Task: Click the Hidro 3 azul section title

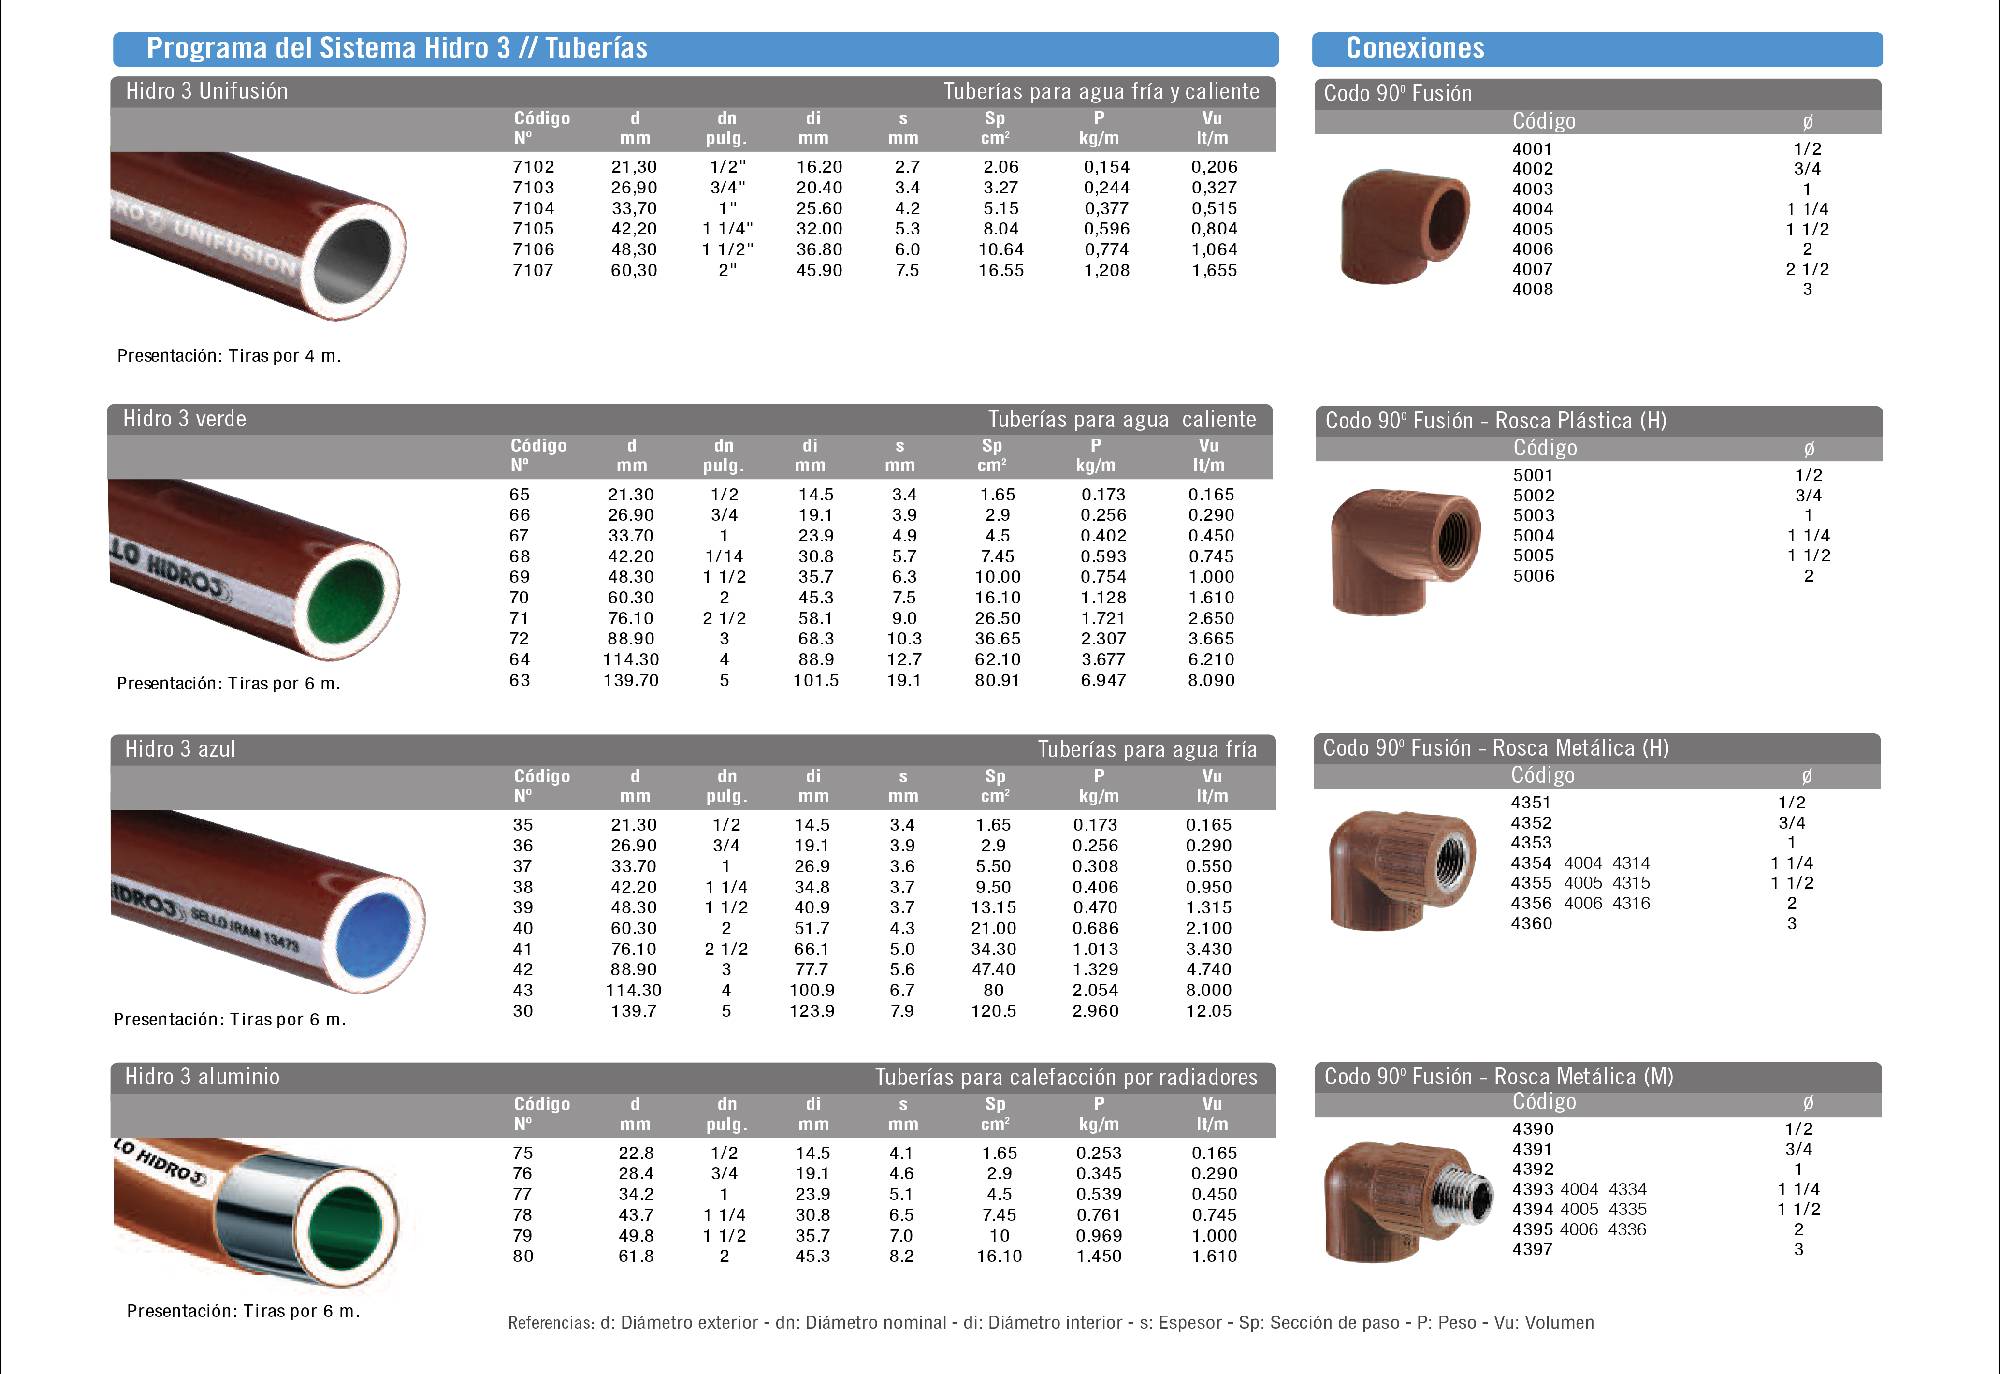Action: coord(180,749)
